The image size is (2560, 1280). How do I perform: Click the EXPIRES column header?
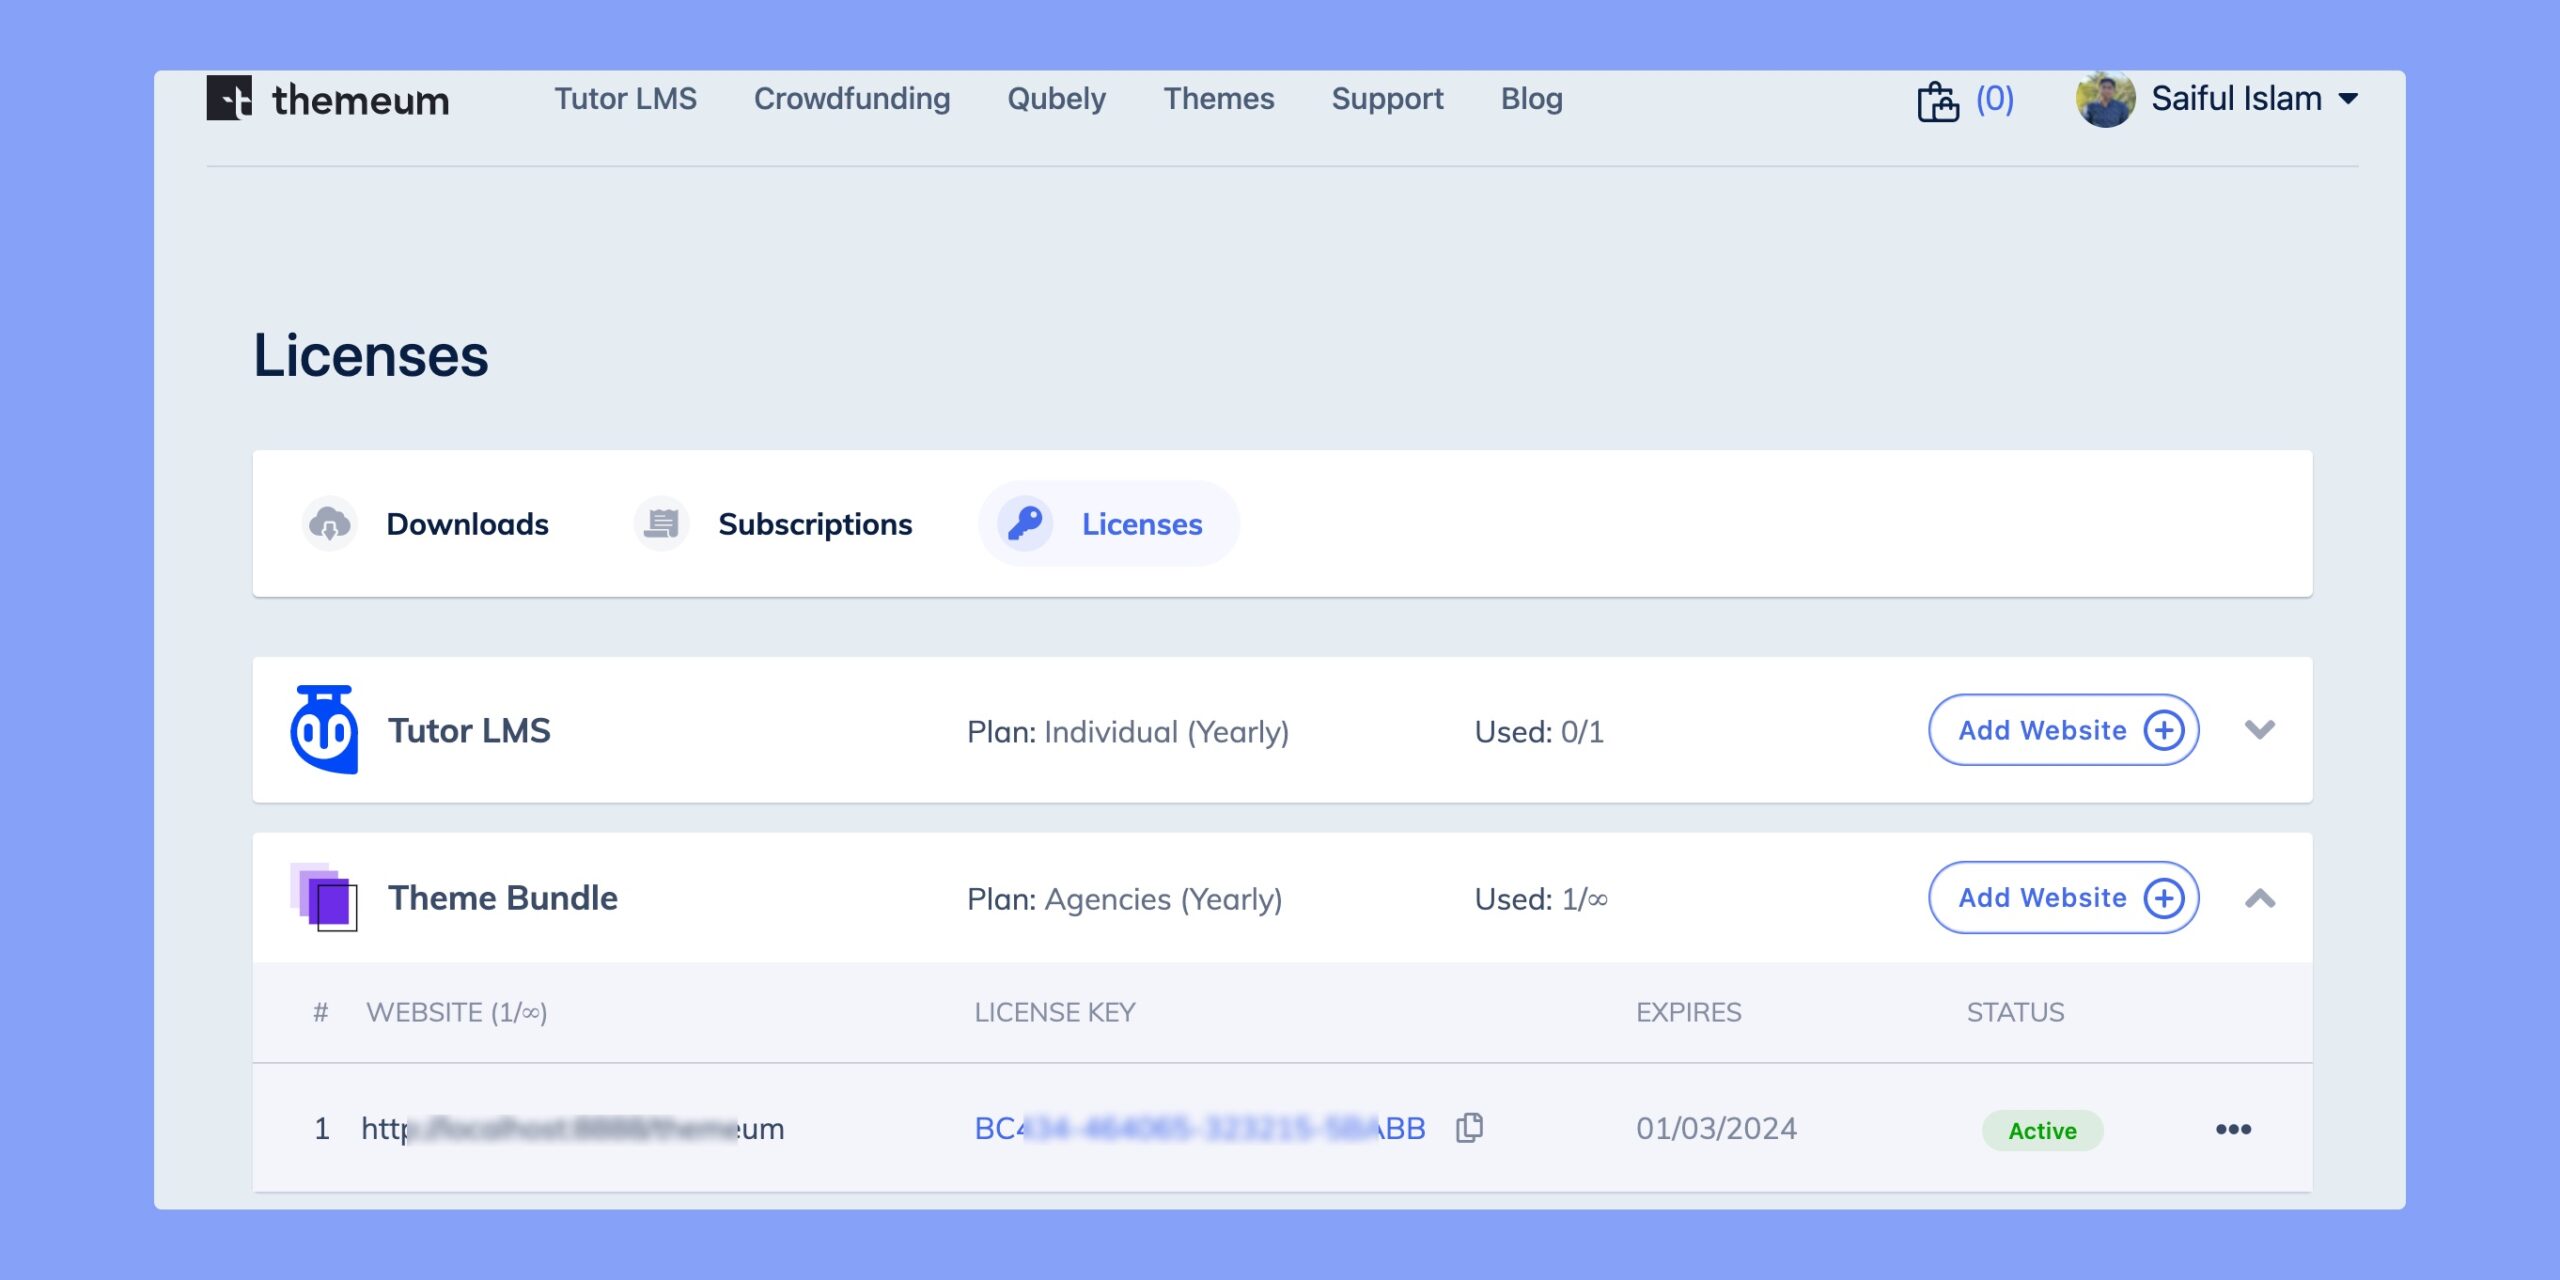click(1688, 1012)
